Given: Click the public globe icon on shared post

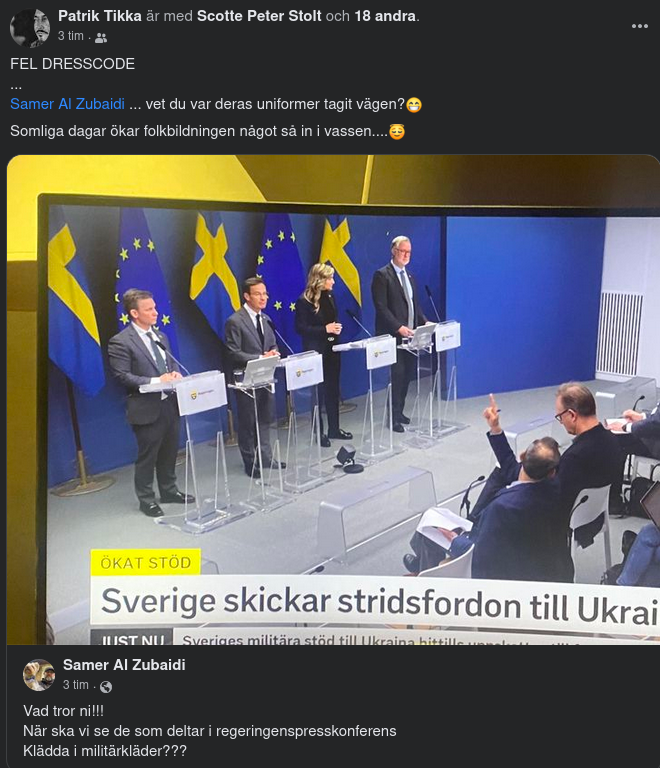Looking at the screenshot, I should [x=106, y=687].
